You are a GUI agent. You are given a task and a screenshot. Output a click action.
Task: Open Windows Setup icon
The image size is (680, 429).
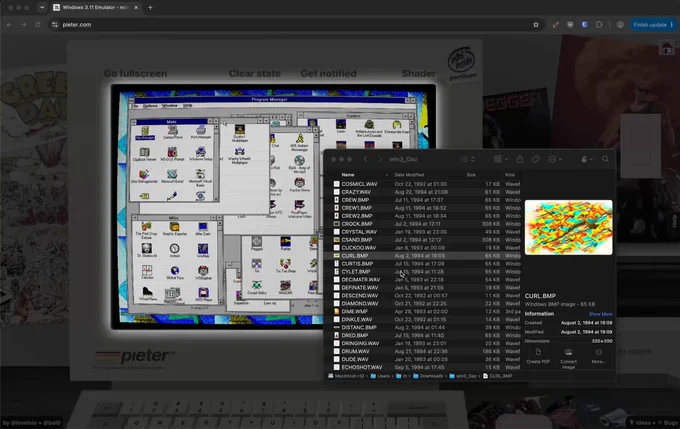200,154
